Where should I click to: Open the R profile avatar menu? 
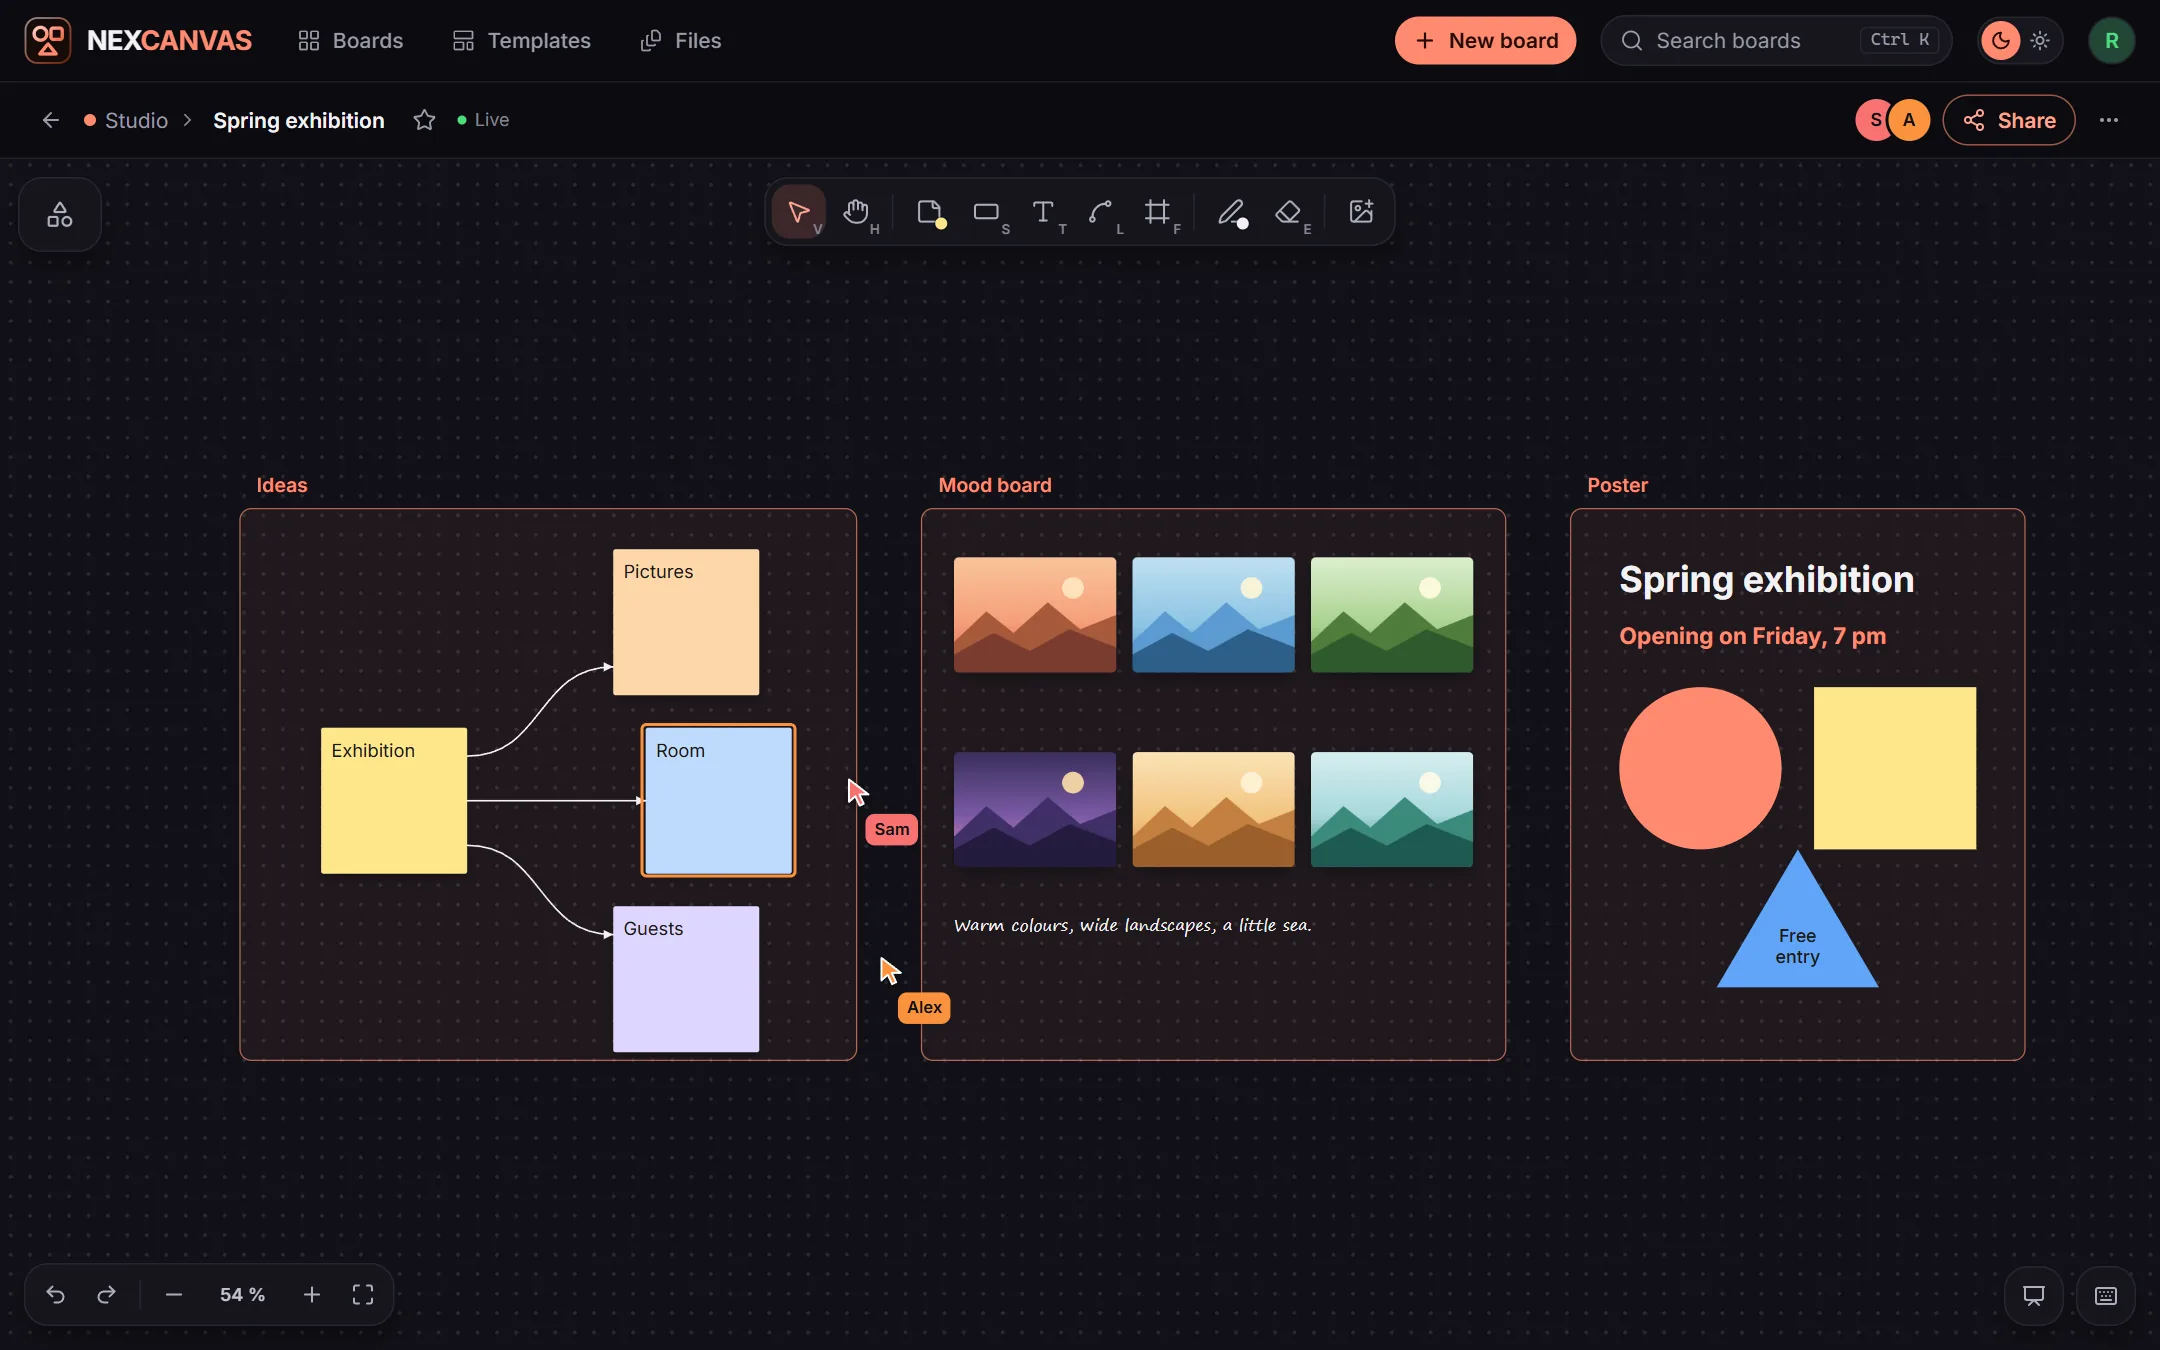tap(2112, 41)
